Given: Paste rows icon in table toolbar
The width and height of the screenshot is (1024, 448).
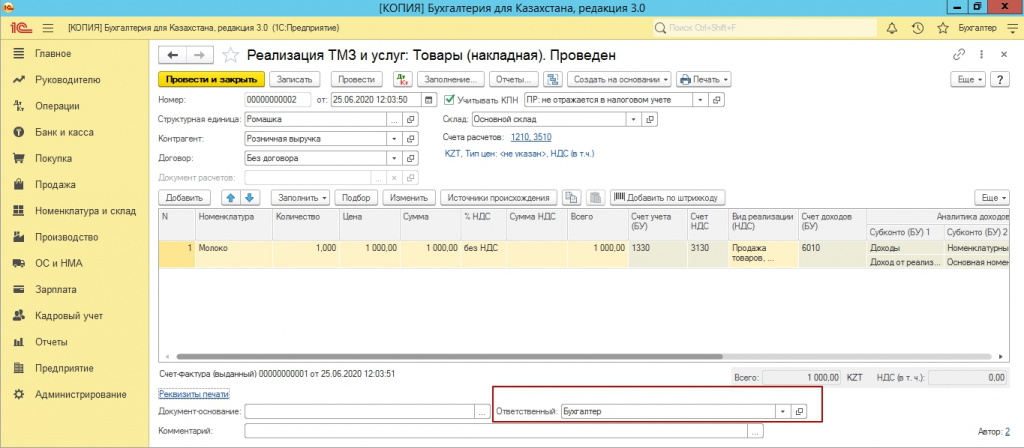Looking at the screenshot, I should (595, 197).
